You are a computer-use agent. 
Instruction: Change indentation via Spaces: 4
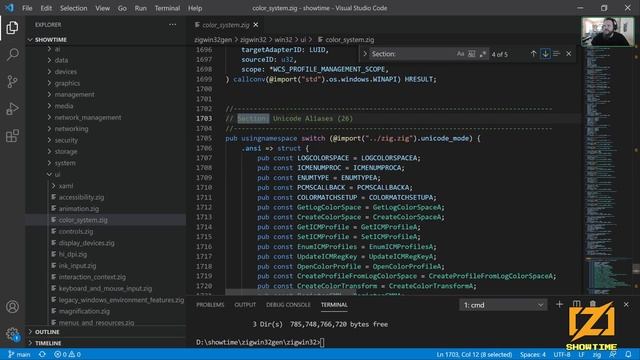533,354
